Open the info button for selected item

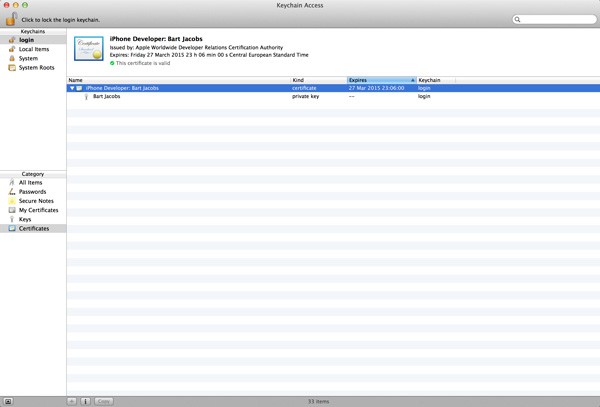pos(85,401)
